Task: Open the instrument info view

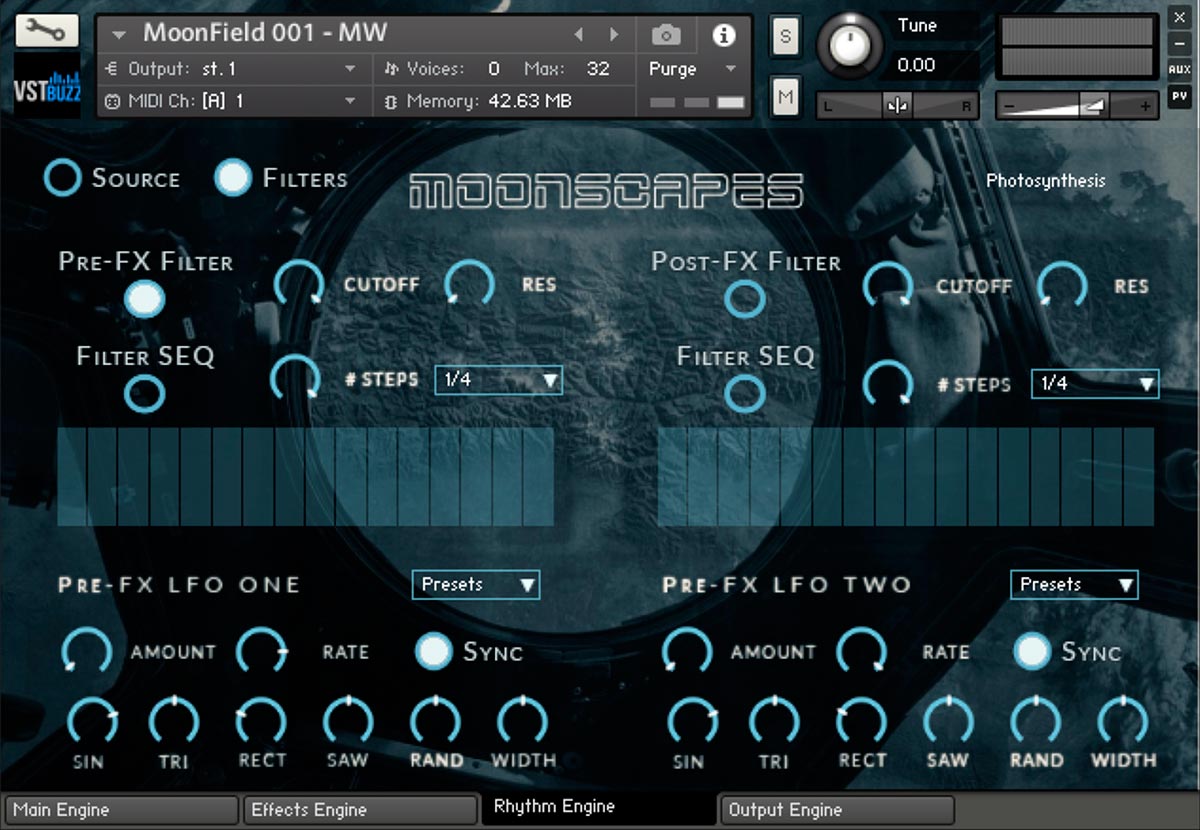Action: click(723, 35)
